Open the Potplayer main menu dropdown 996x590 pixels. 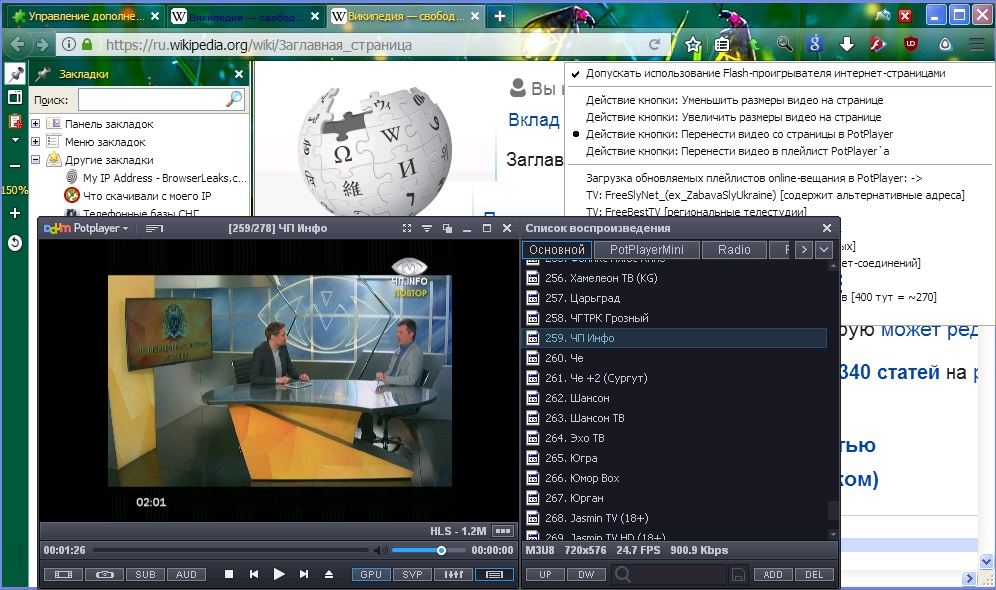click(x=86, y=229)
